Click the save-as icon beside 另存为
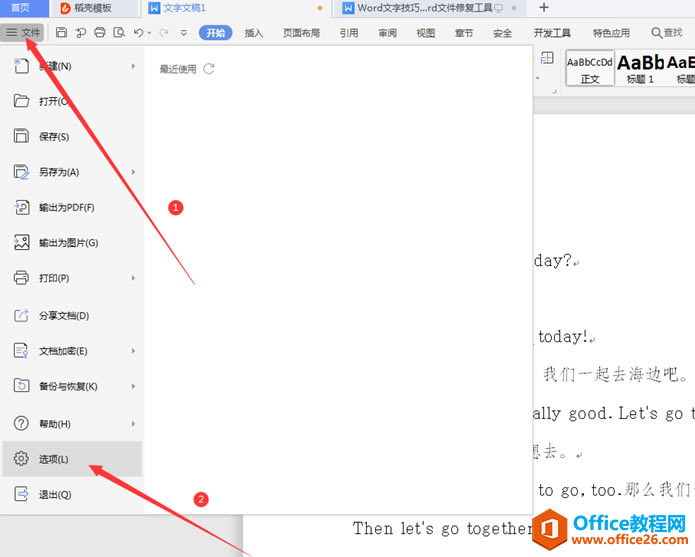This screenshot has height=557, width=695. [21, 171]
